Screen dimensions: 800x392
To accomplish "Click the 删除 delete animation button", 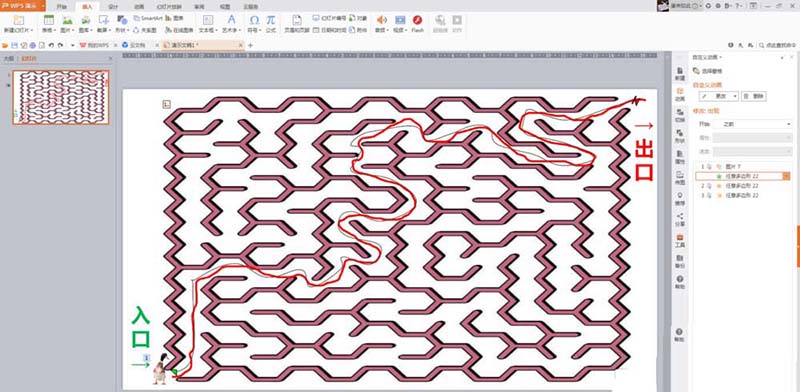I will coord(754,96).
